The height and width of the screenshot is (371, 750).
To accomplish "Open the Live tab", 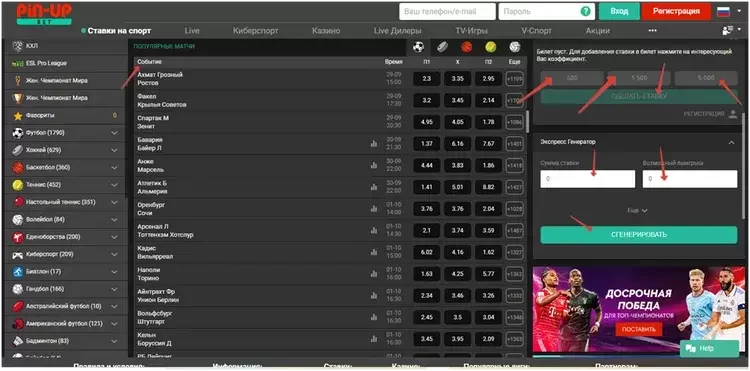I will pos(192,31).
